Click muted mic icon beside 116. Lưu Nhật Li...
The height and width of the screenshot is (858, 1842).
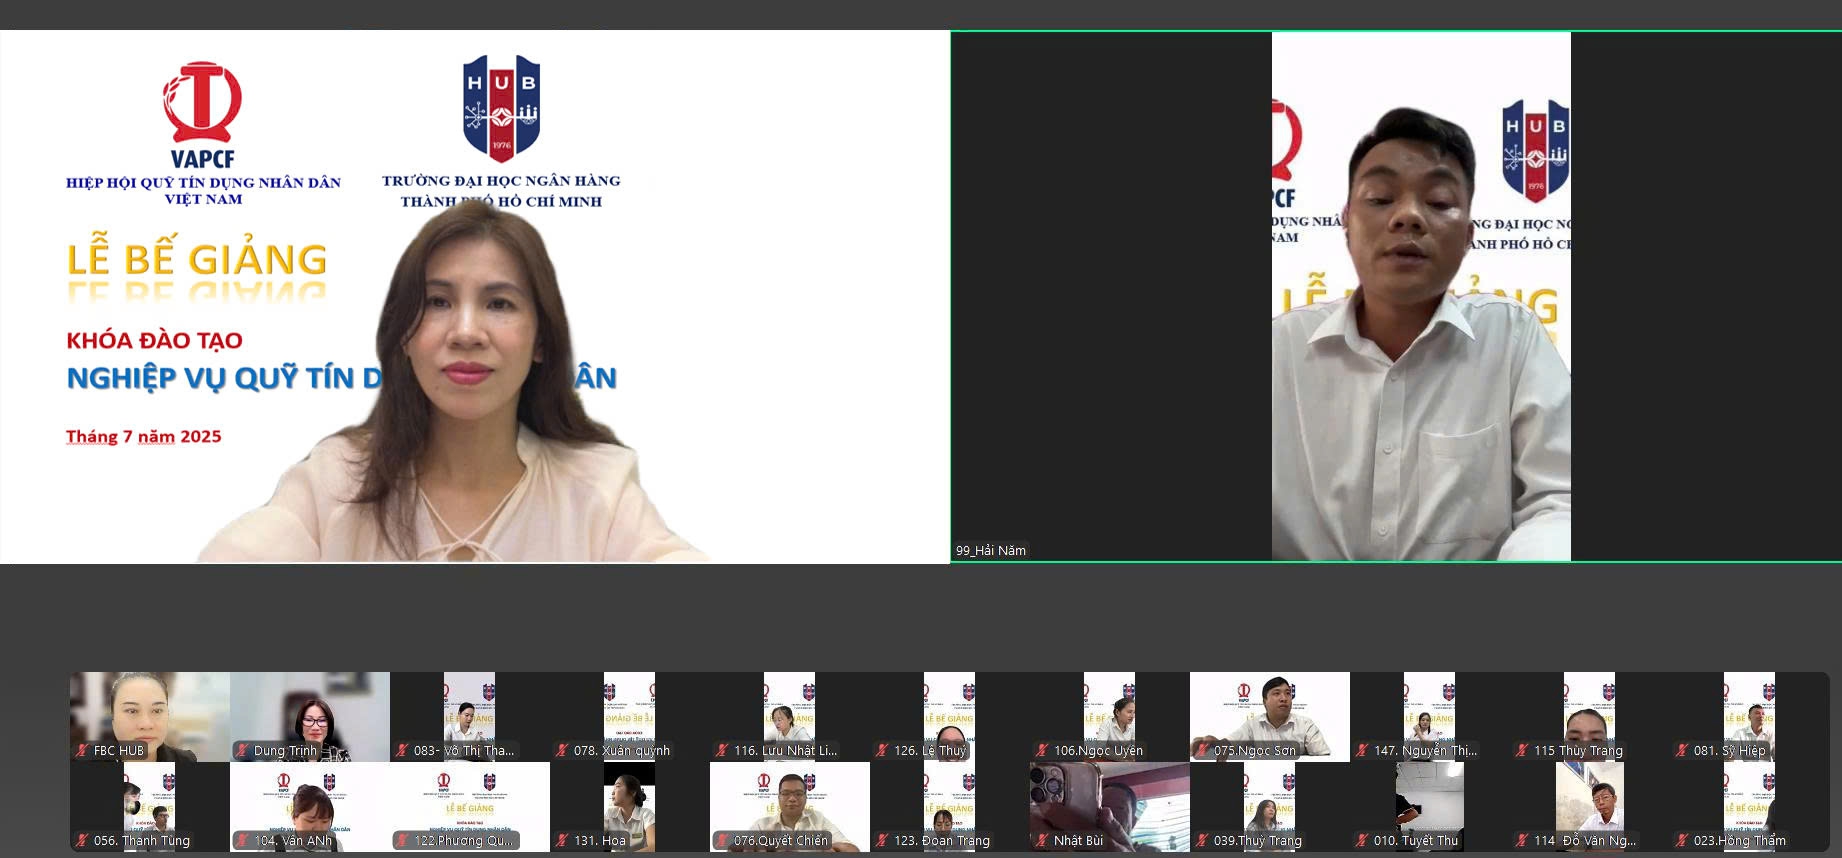pos(722,750)
